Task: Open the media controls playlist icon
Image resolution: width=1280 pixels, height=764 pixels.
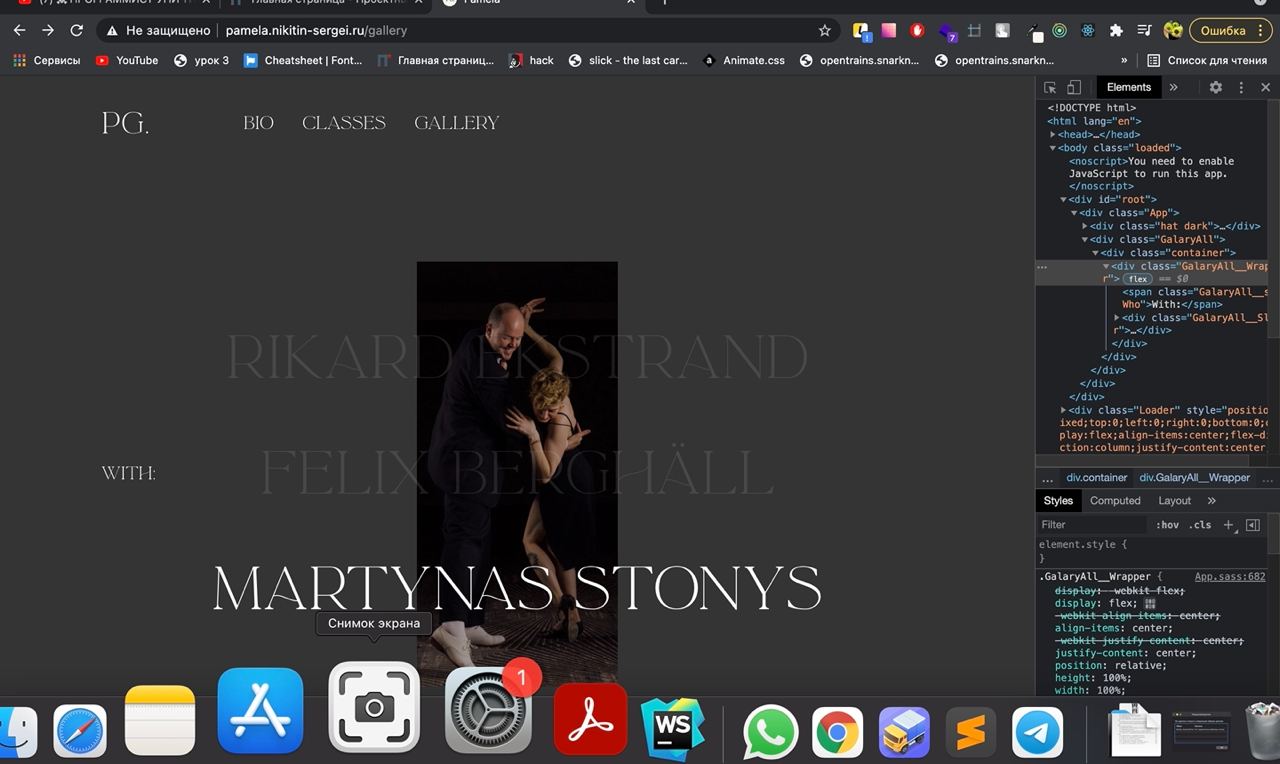Action: pyautogui.click(x=1145, y=31)
